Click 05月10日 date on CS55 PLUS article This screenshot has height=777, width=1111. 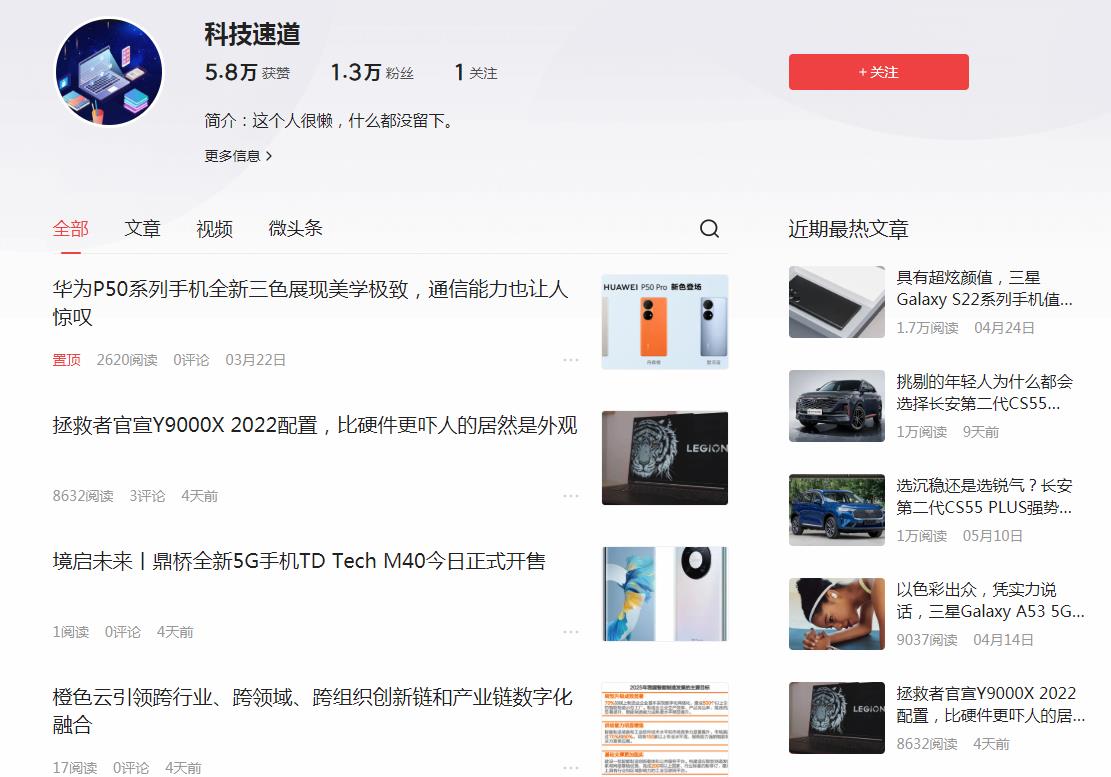point(992,535)
